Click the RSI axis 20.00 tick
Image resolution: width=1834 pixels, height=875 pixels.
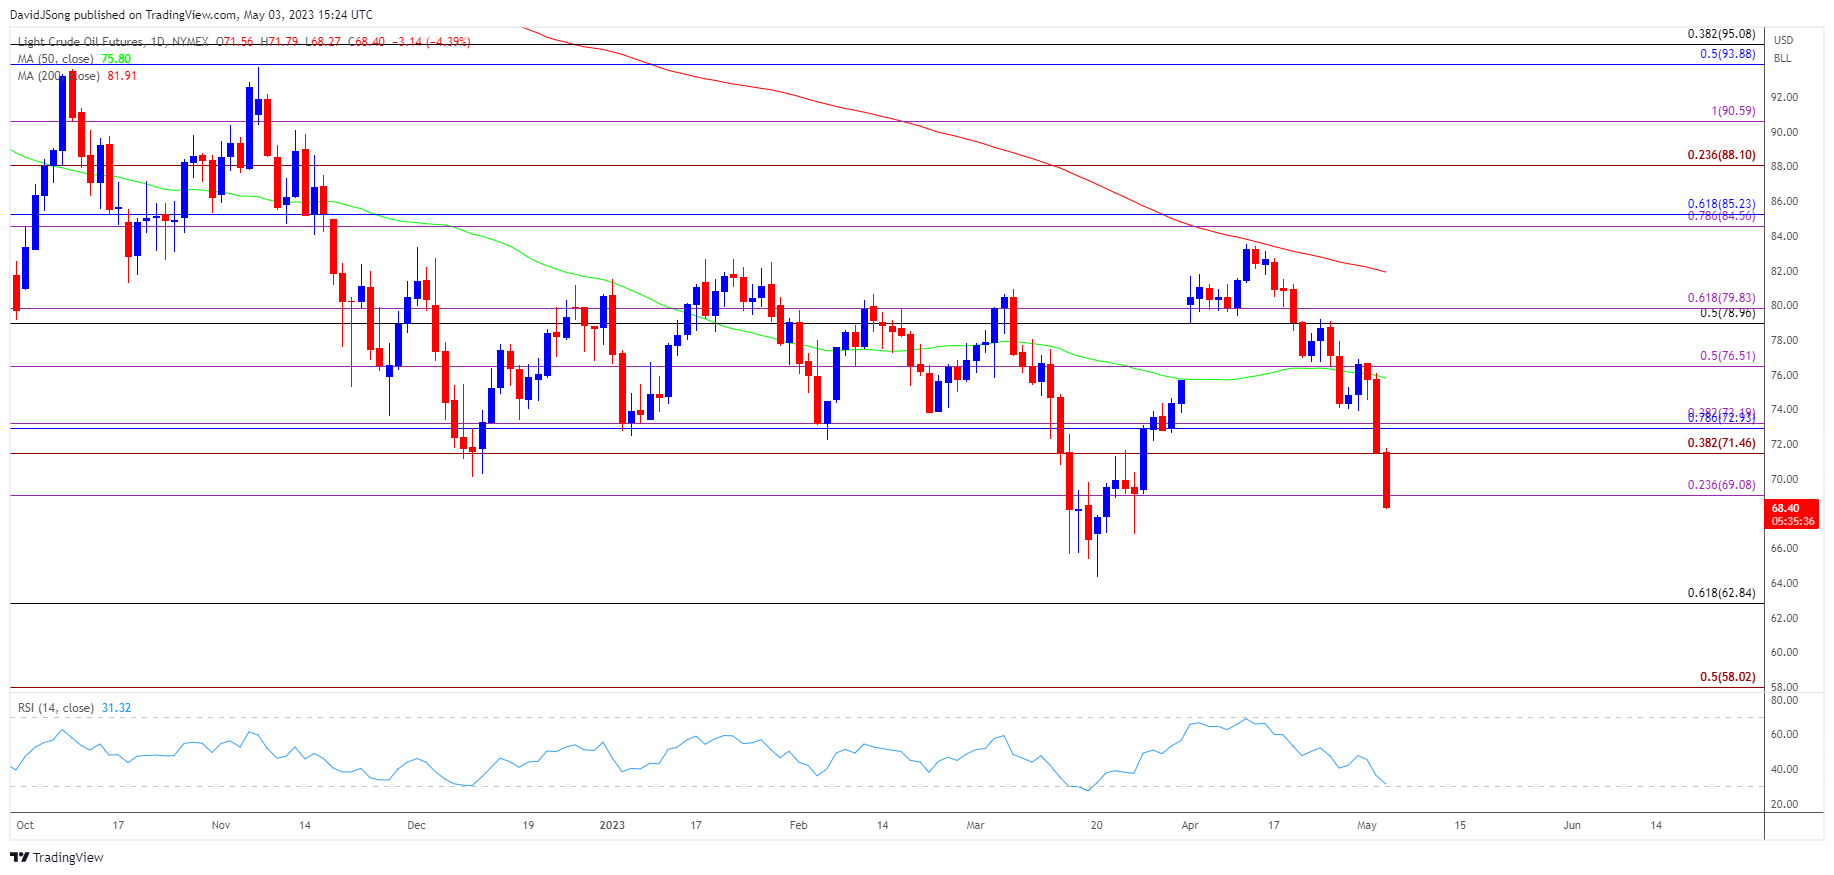[x=1784, y=804]
